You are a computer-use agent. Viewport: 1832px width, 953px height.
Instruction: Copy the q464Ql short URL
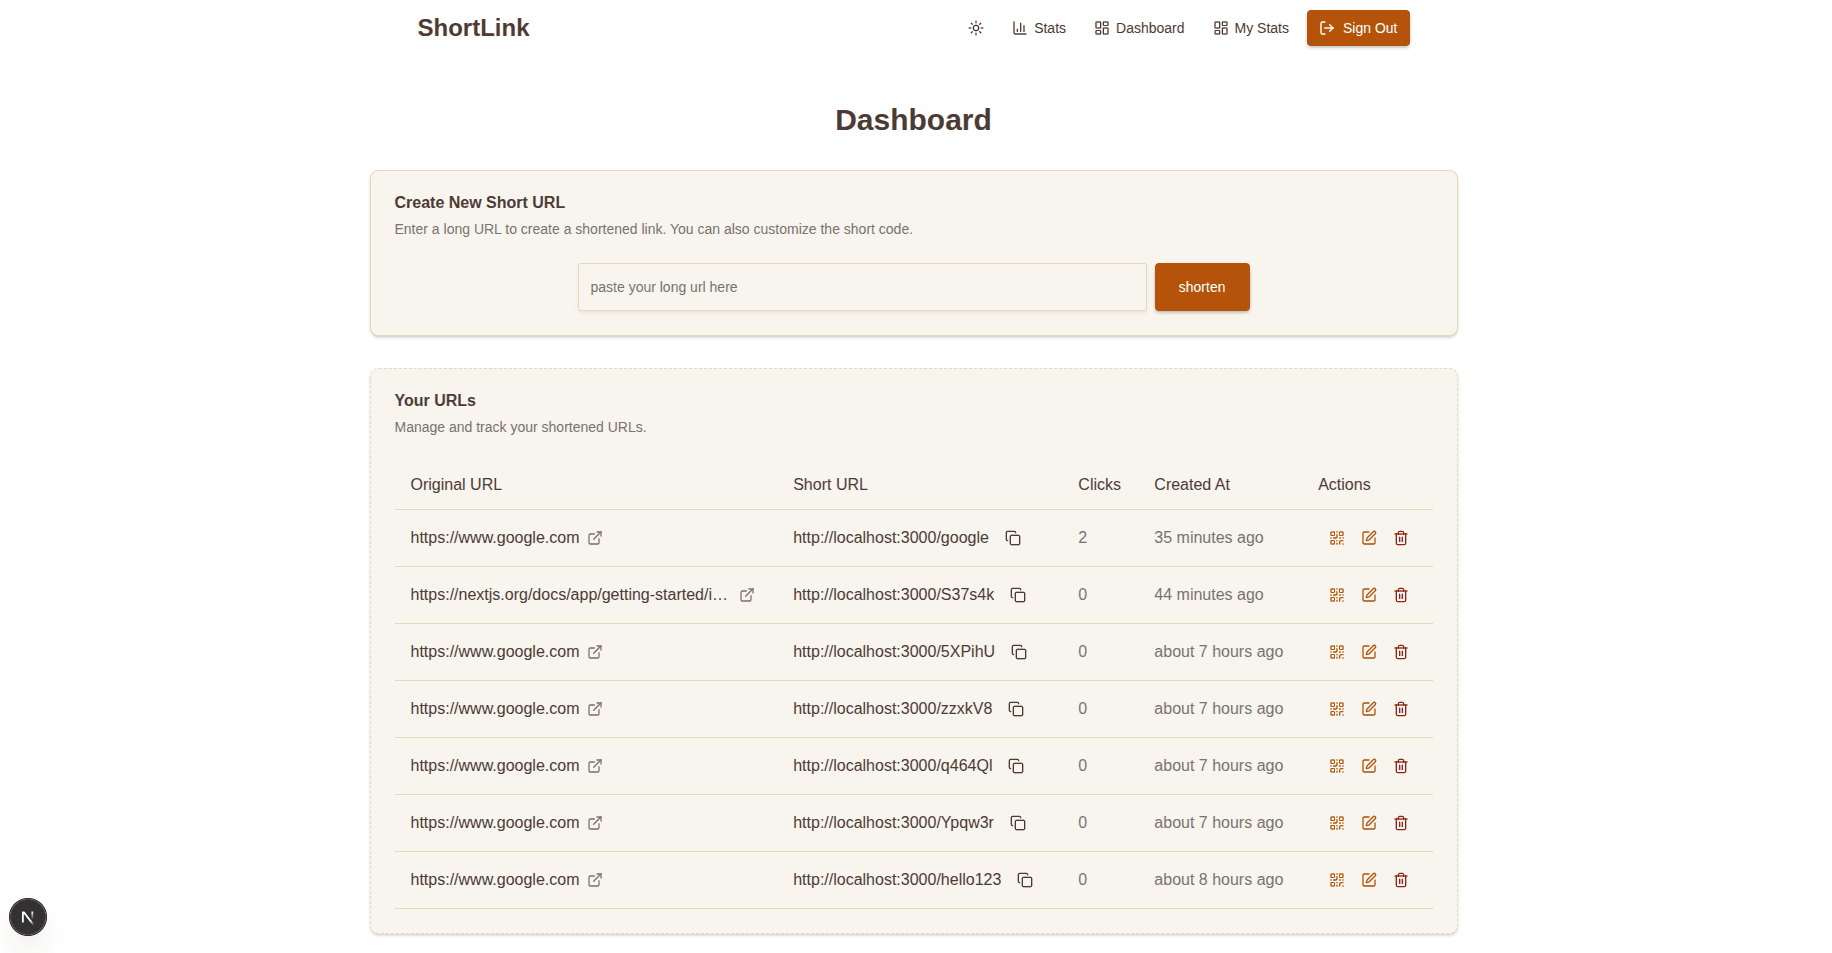(x=1016, y=766)
